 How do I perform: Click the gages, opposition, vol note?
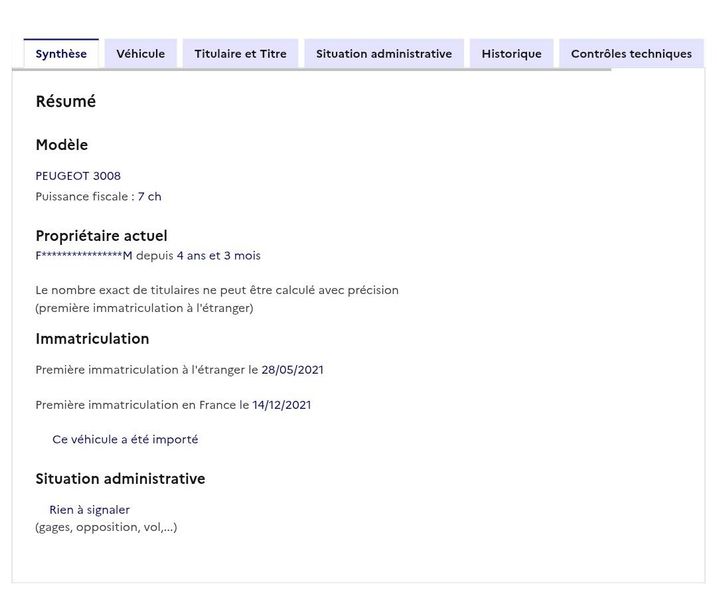coord(106,527)
